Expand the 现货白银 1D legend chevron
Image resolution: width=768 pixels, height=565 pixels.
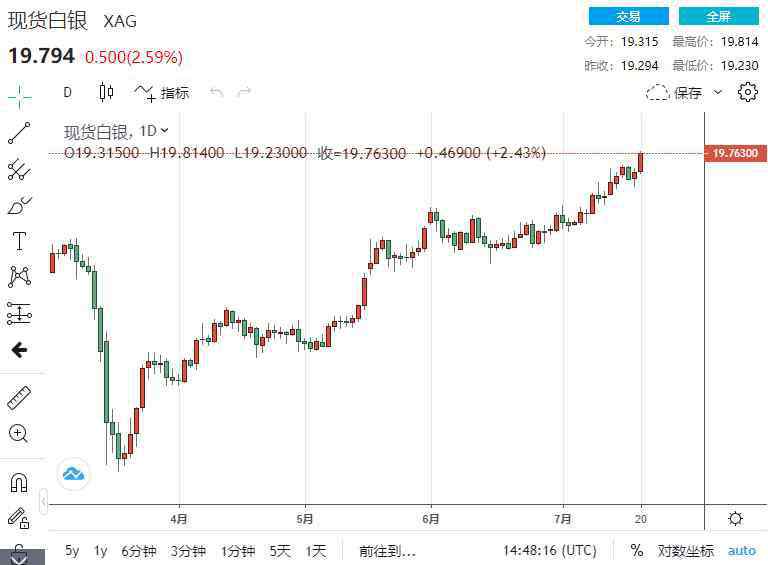tap(165, 131)
